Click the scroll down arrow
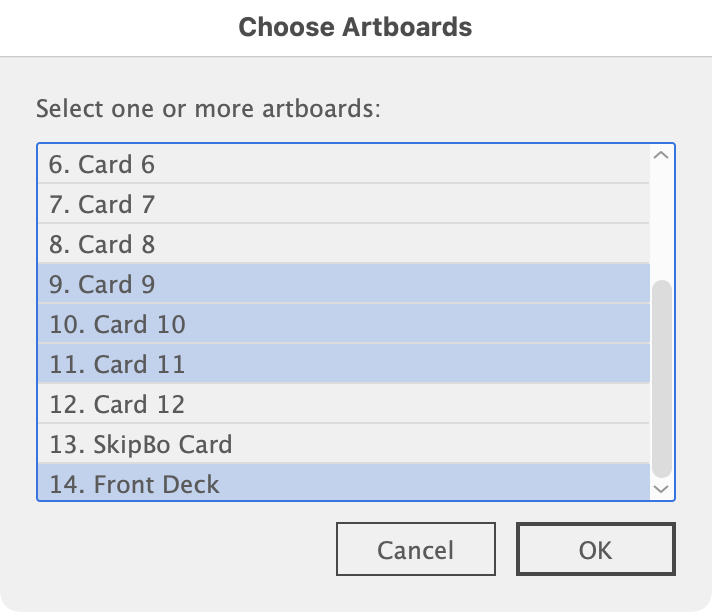712x612 pixels. [x=661, y=488]
